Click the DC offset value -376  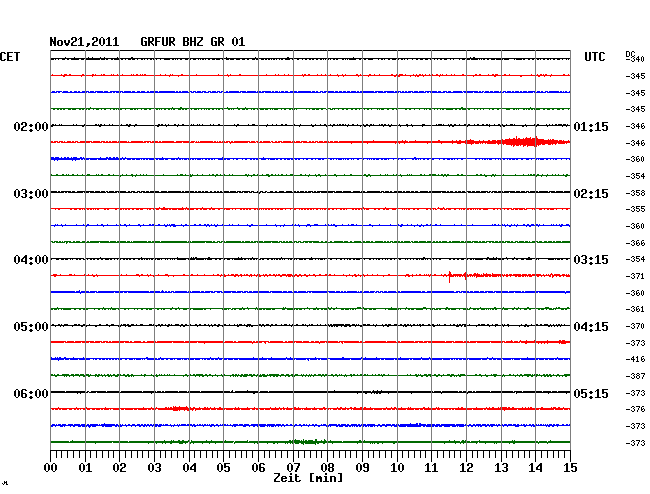point(635,409)
